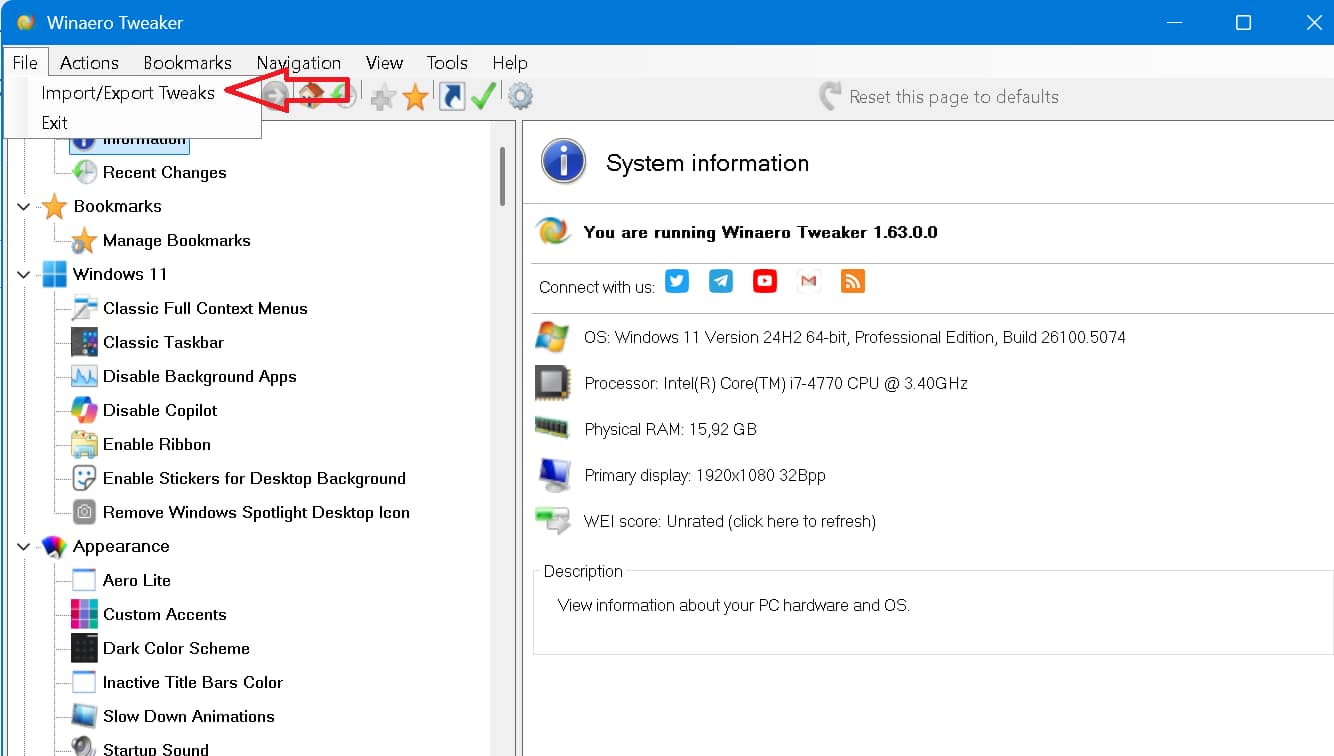Open the Navigation menu
Image resolution: width=1334 pixels, height=756 pixels.
298,62
